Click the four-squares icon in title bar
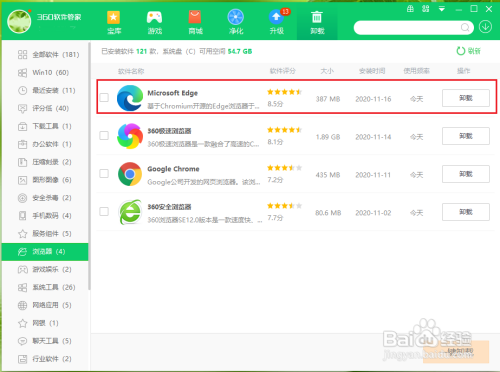The width and height of the screenshot is (500, 372). (x=426, y=9)
